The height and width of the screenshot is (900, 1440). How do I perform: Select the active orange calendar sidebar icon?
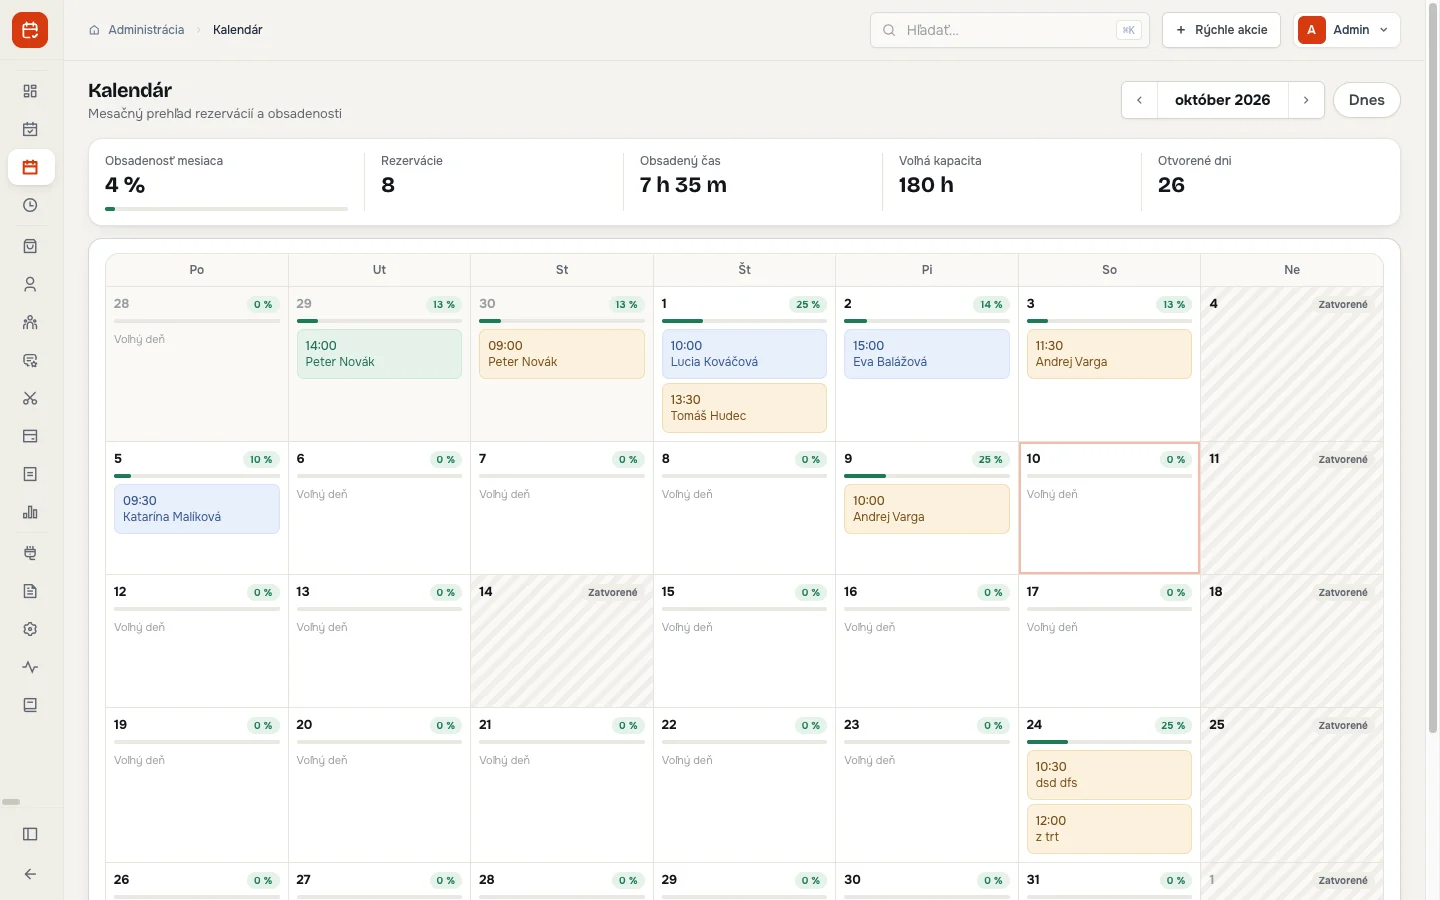(30, 167)
